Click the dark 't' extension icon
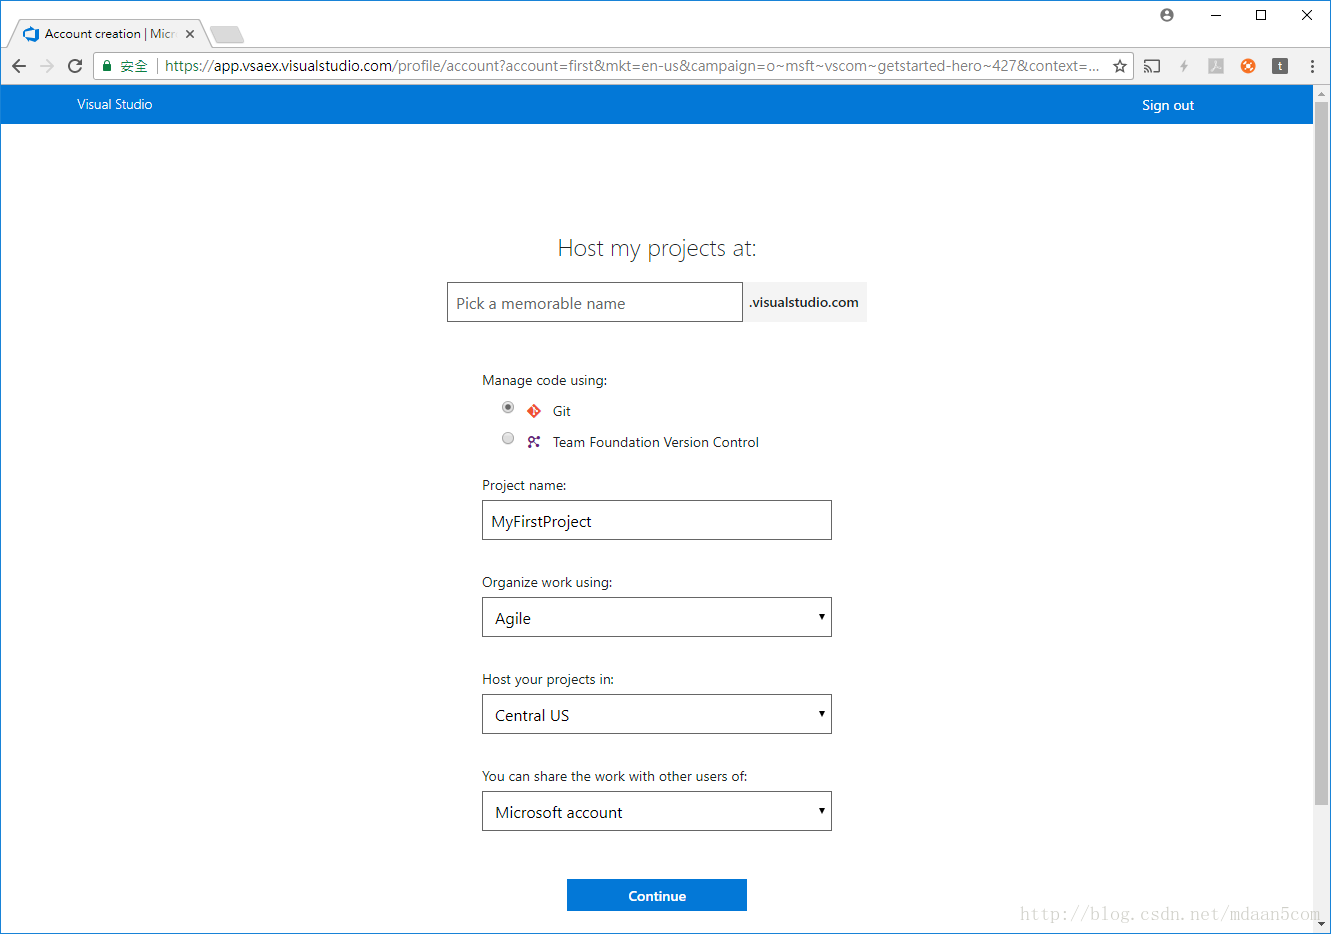 pyautogui.click(x=1280, y=66)
